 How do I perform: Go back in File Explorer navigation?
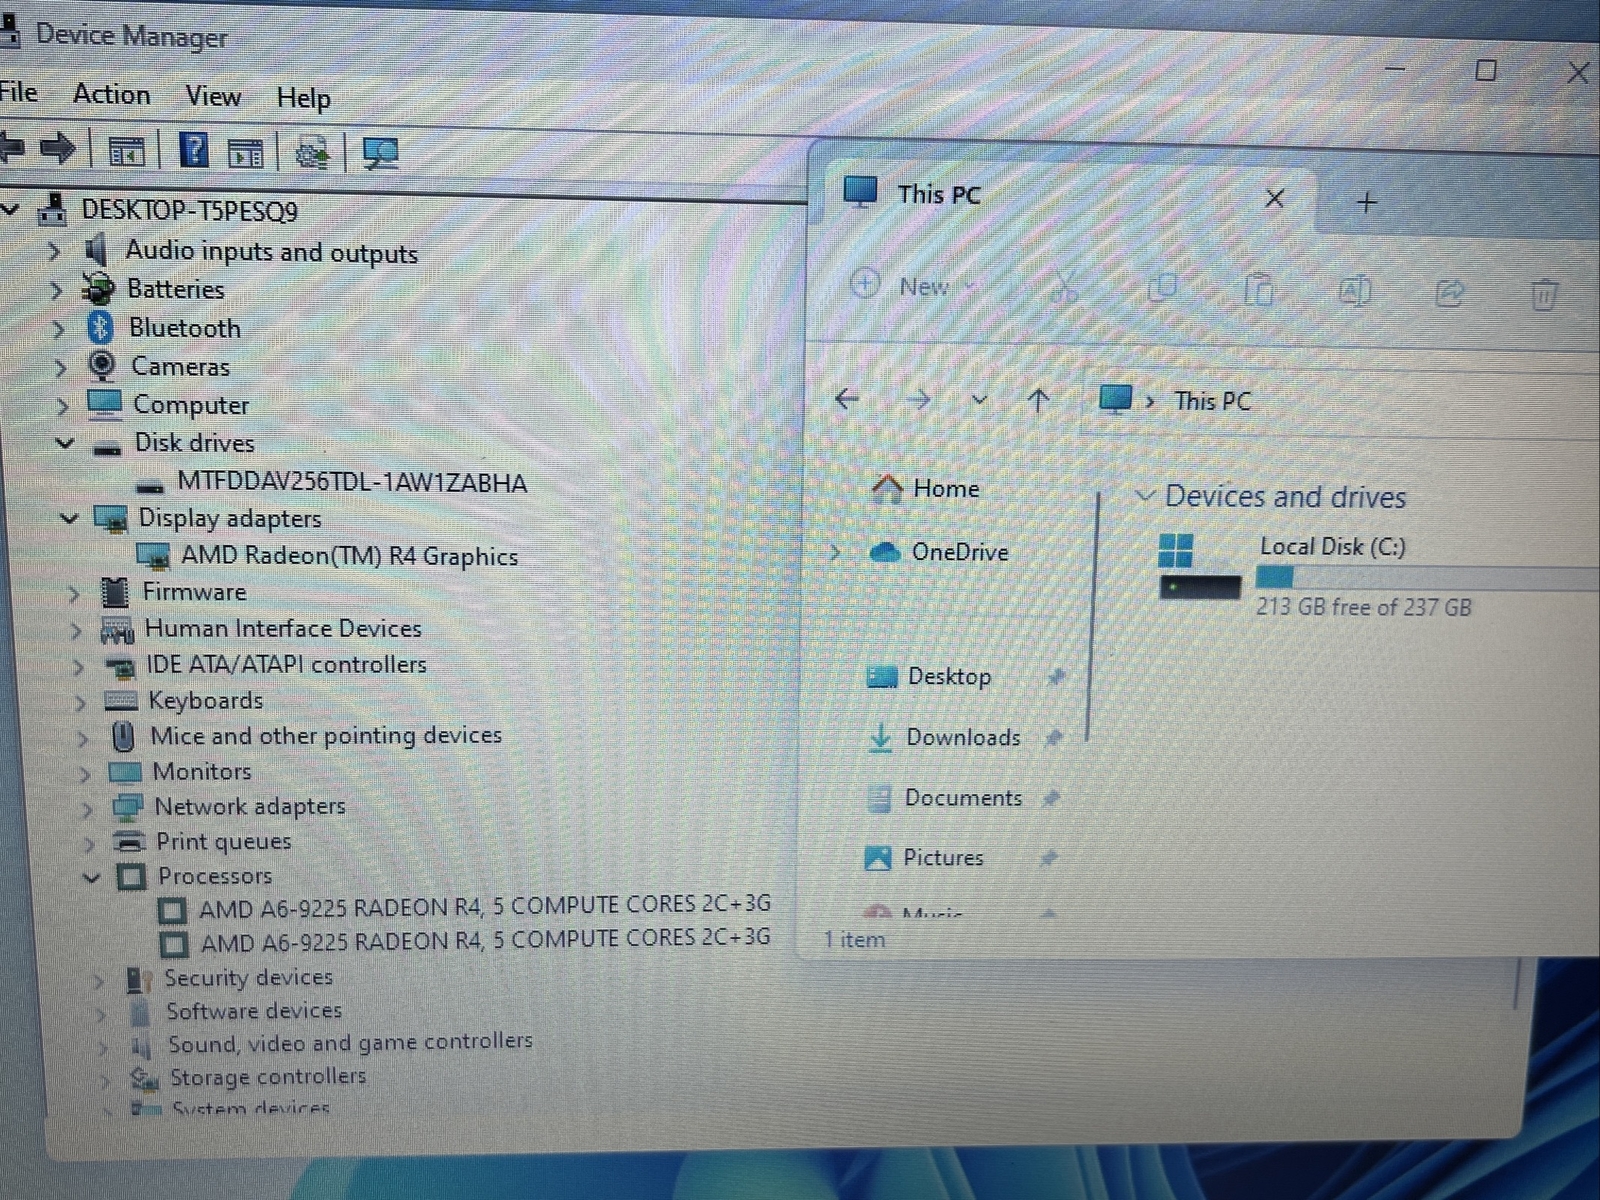click(847, 399)
